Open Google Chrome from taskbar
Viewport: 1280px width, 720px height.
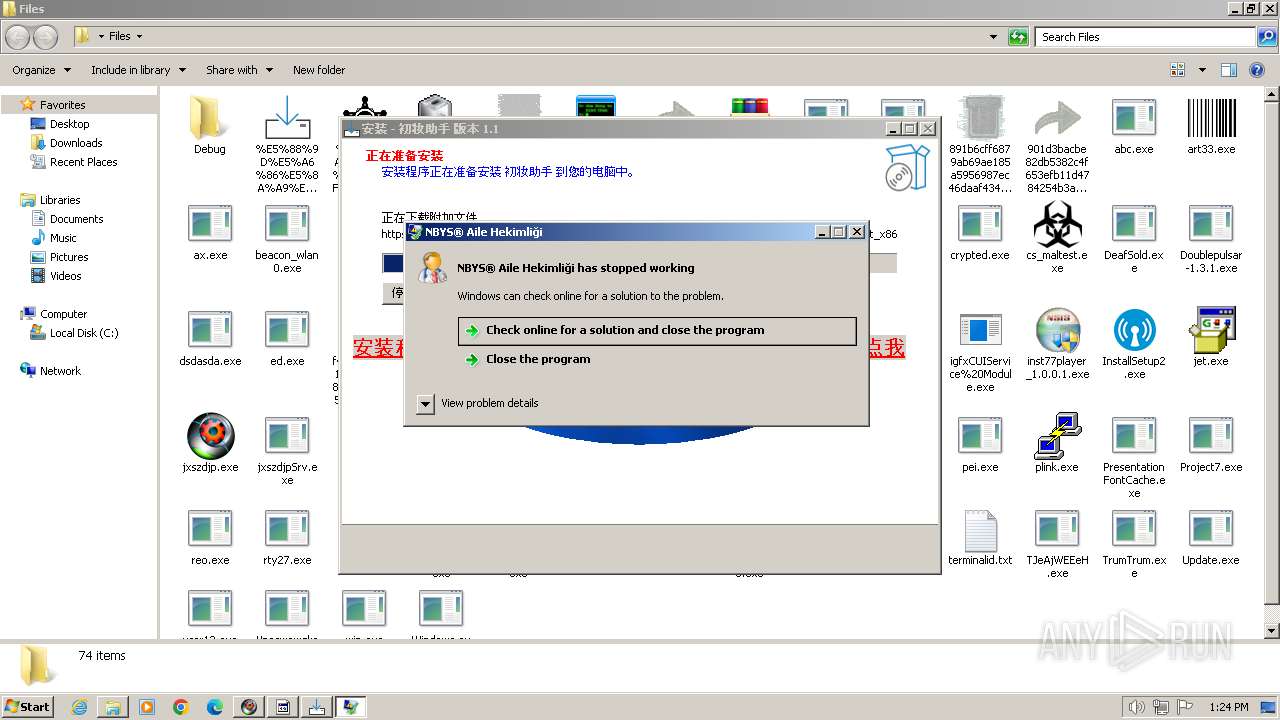pos(181,707)
